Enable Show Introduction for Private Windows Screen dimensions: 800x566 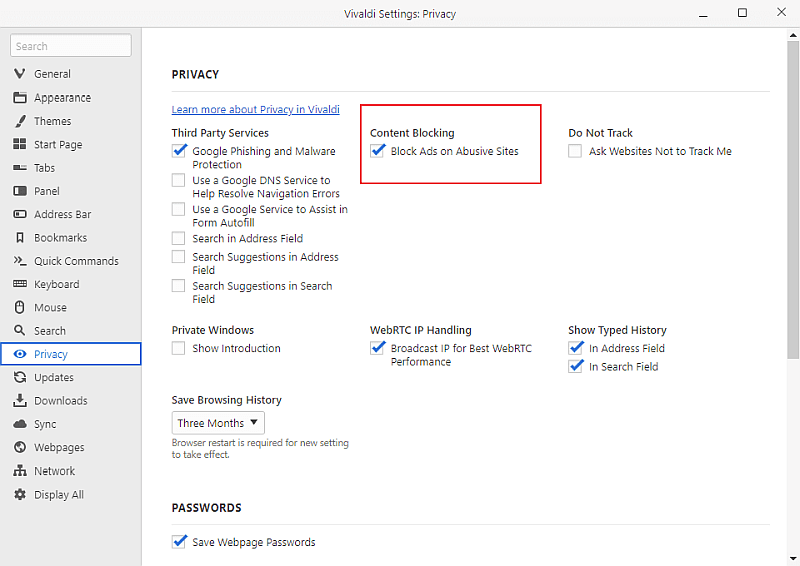pyautogui.click(x=179, y=348)
